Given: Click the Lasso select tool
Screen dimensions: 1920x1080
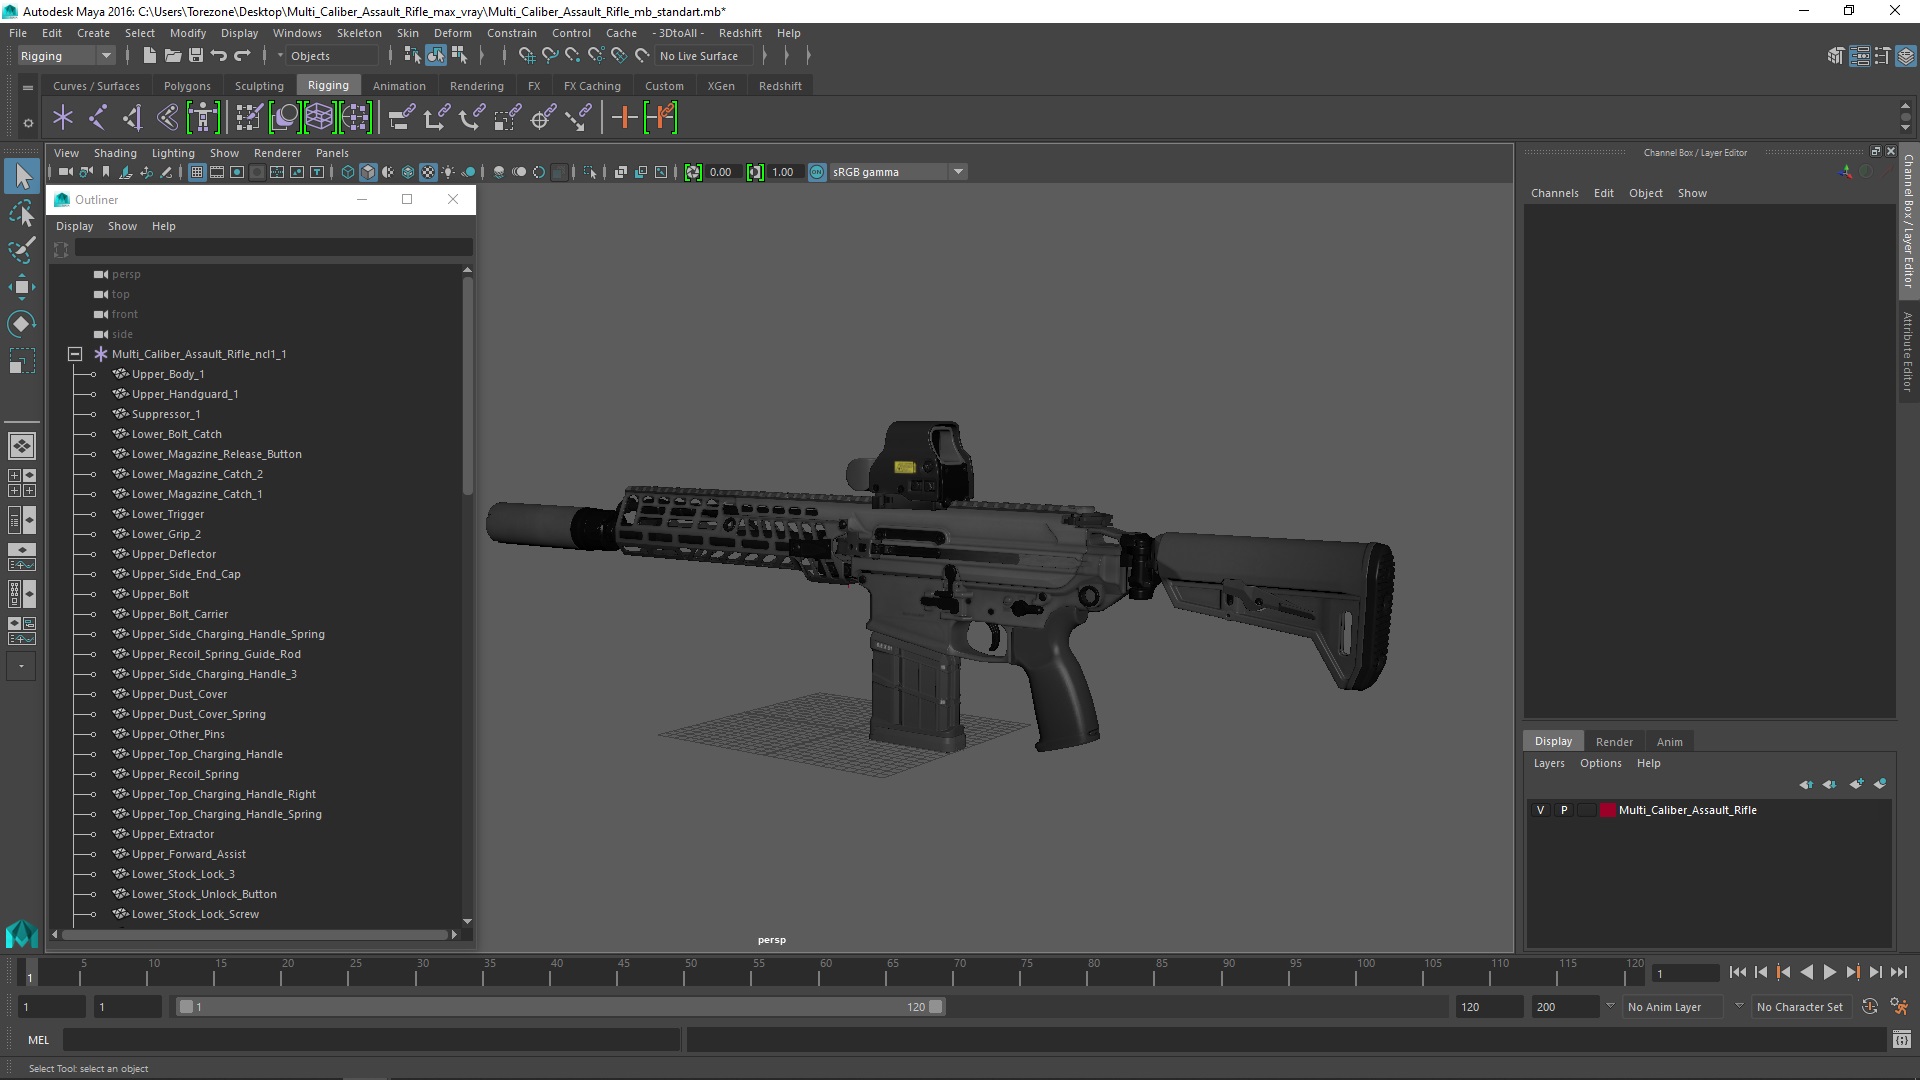Looking at the screenshot, I should [21, 213].
